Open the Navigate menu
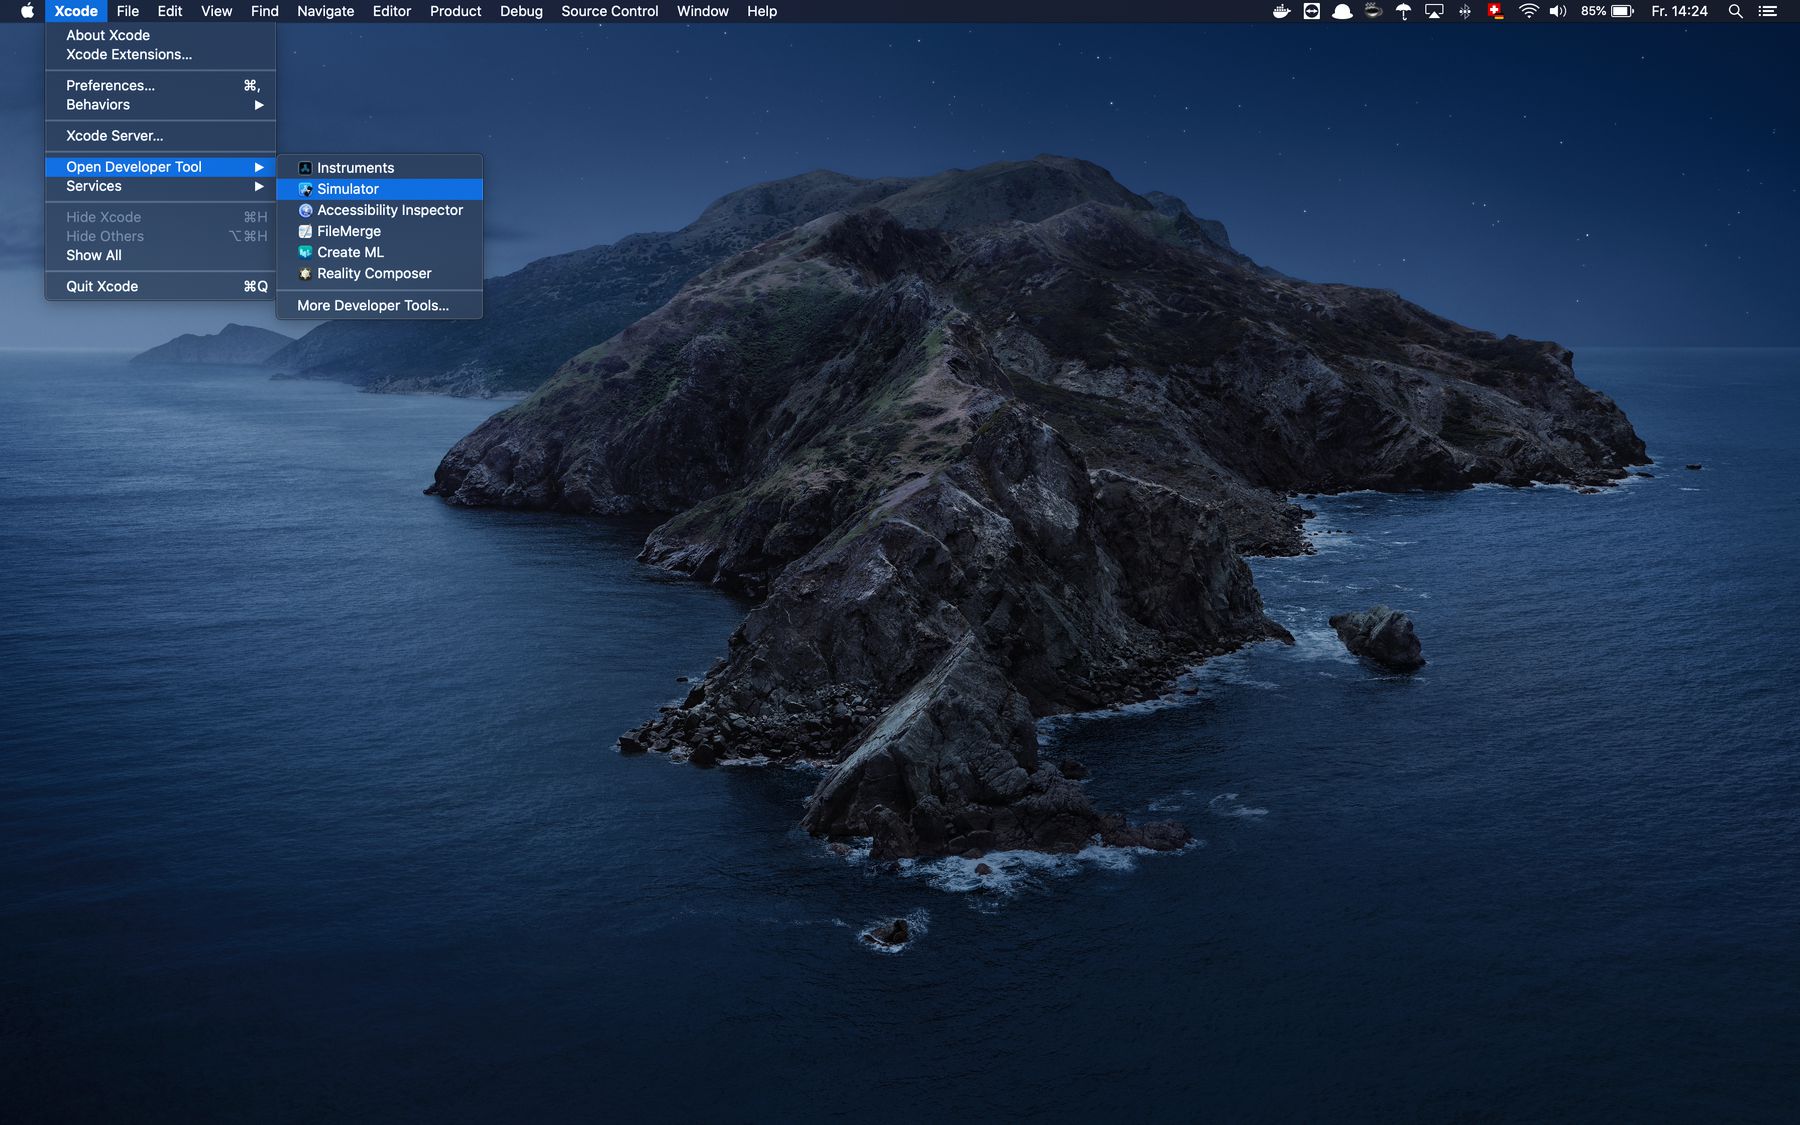 point(325,11)
